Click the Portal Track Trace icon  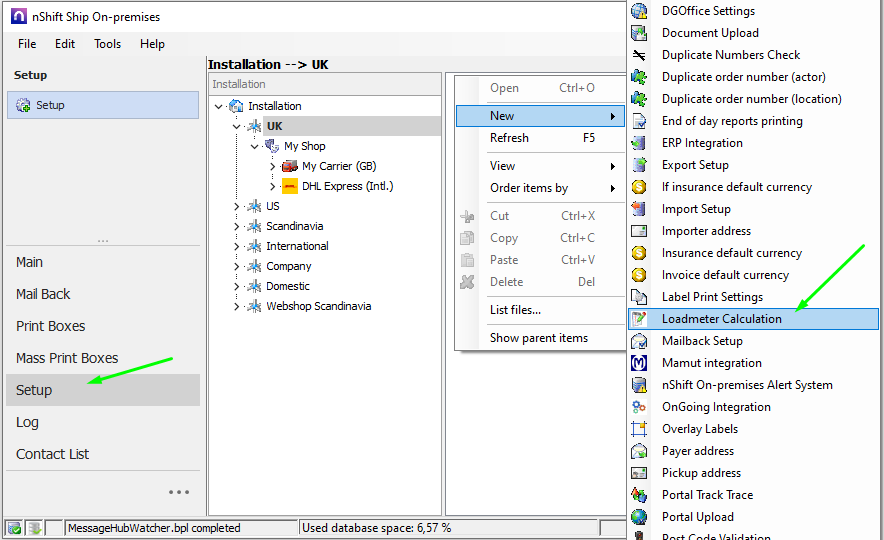[x=640, y=495]
